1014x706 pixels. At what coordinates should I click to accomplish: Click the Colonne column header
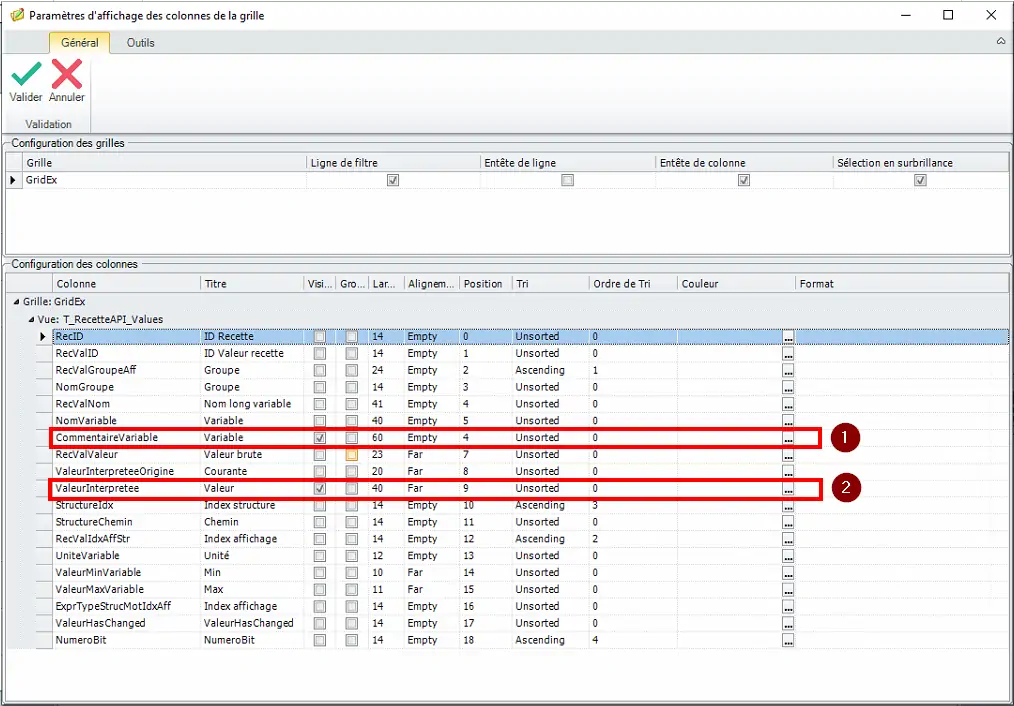pos(127,284)
